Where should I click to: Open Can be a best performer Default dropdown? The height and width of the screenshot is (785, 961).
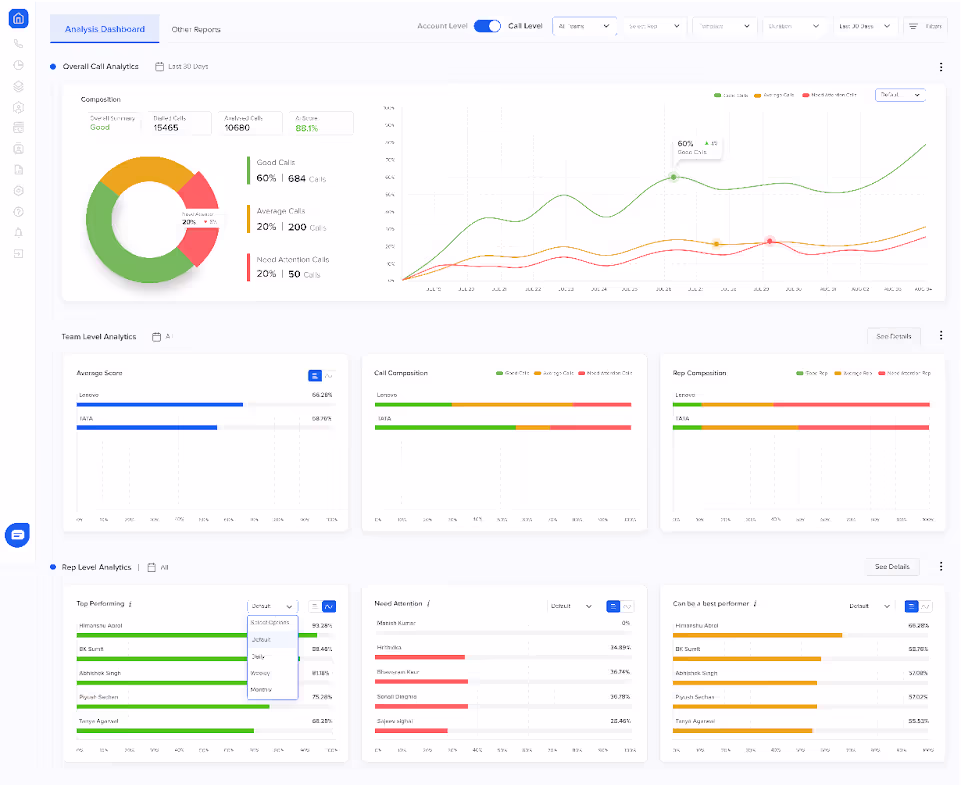(869, 607)
